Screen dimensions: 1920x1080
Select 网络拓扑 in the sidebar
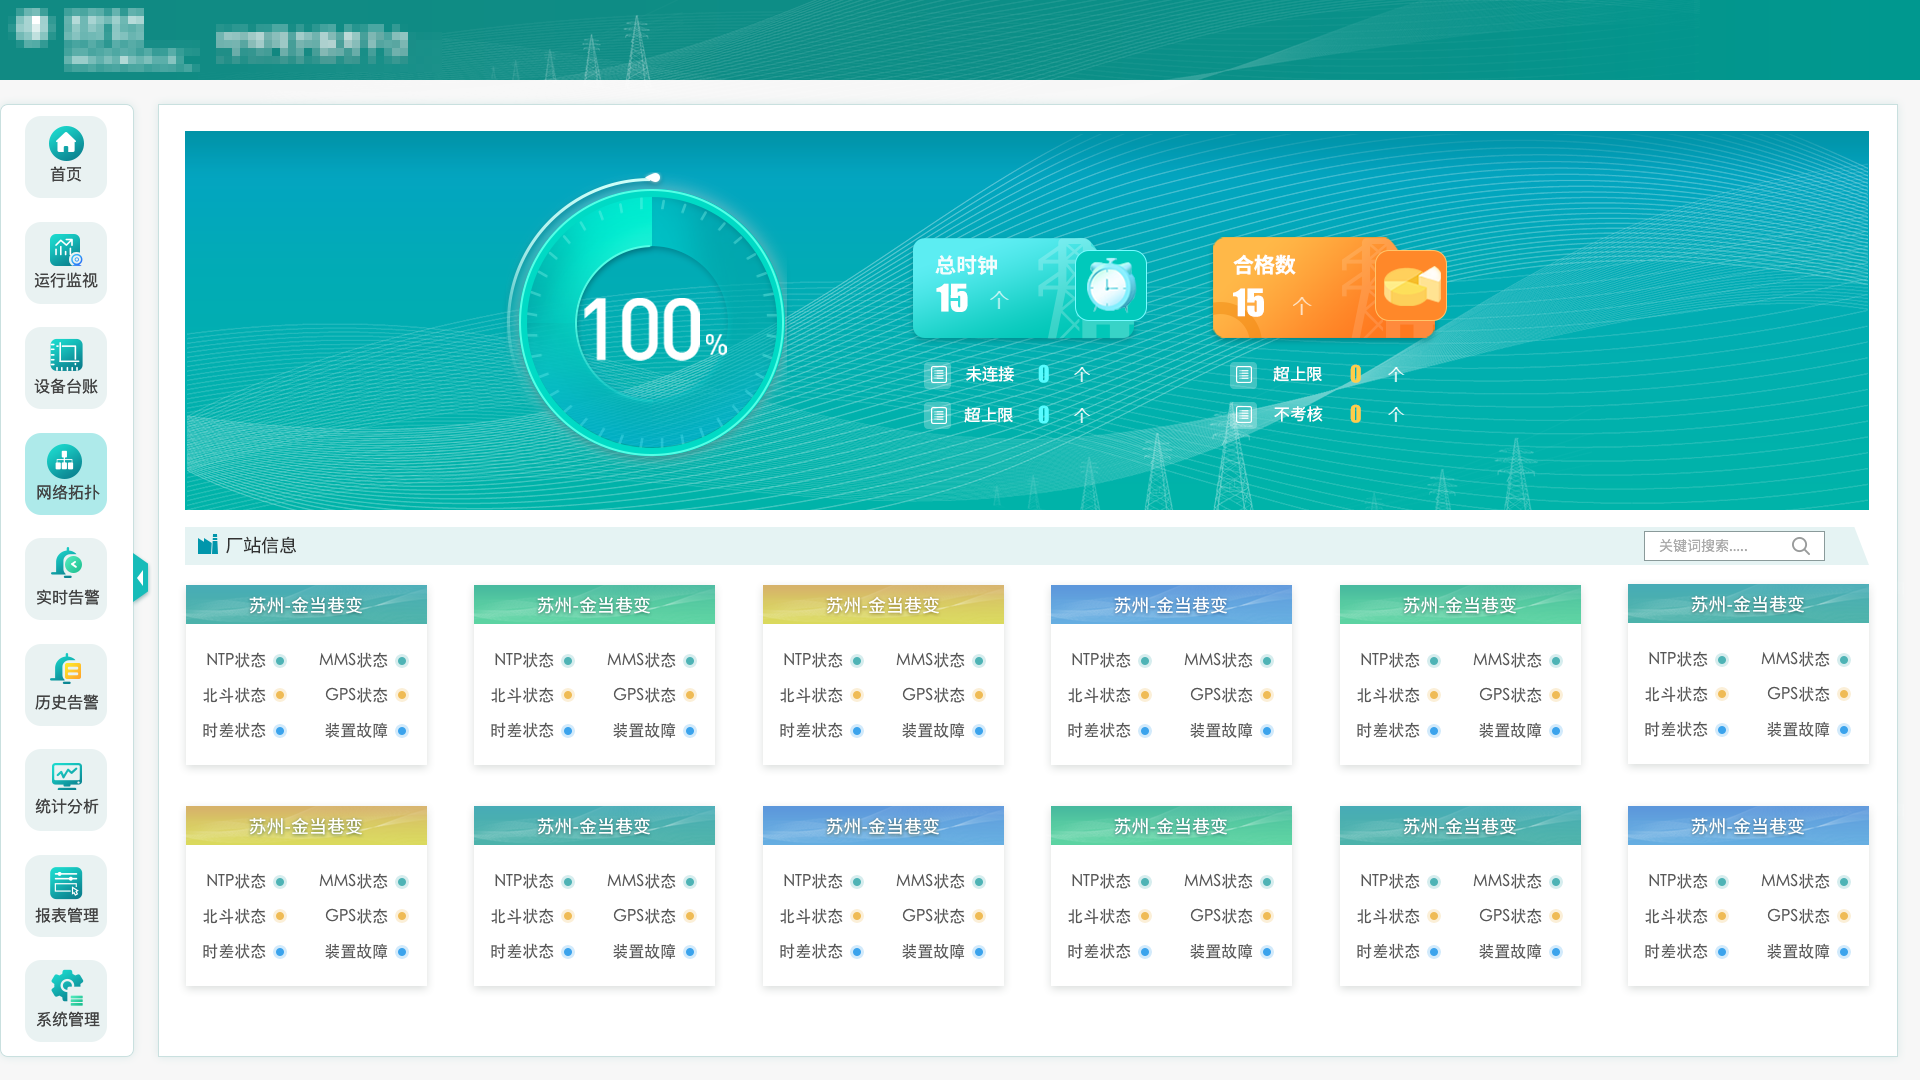[x=66, y=474]
